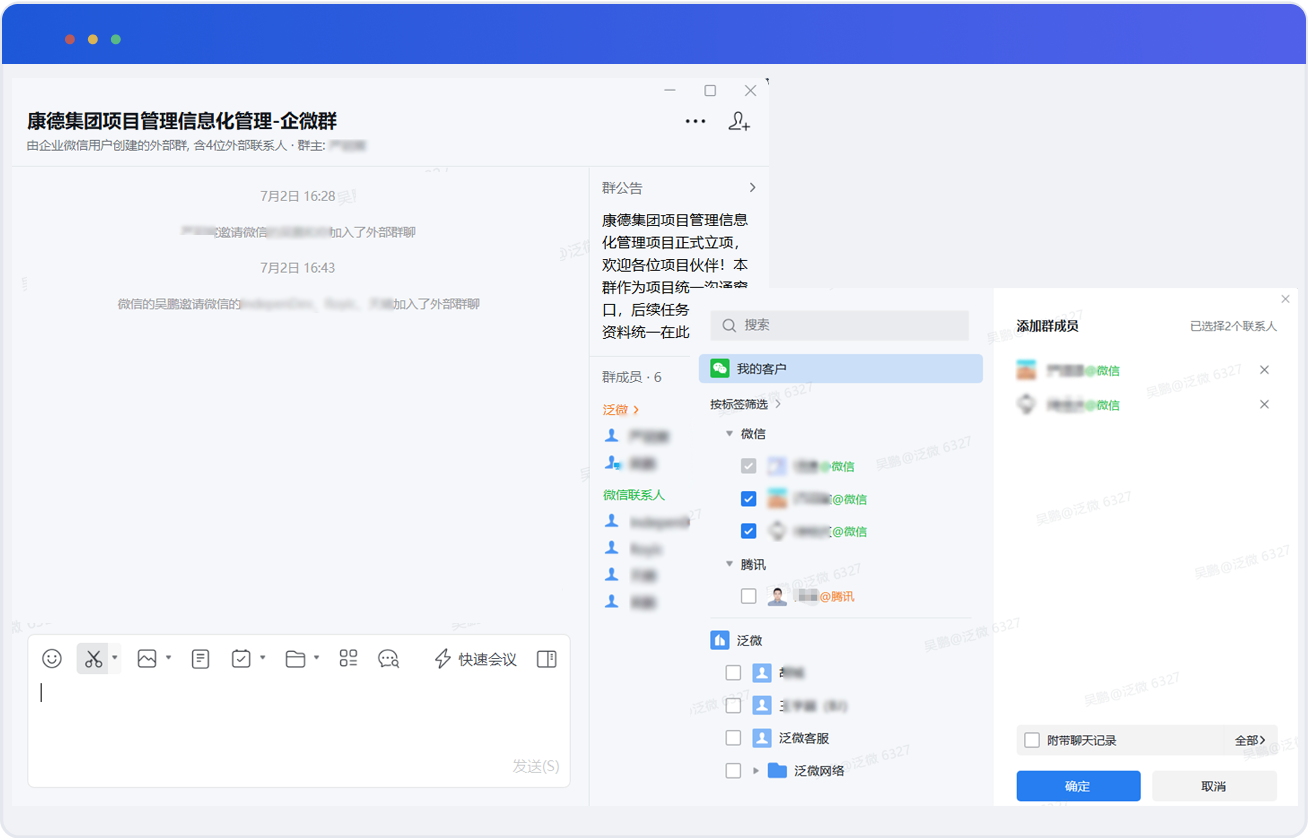This screenshot has height=838, width=1308.
Task: Click the 泛微 organization row label
Action: point(749,640)
